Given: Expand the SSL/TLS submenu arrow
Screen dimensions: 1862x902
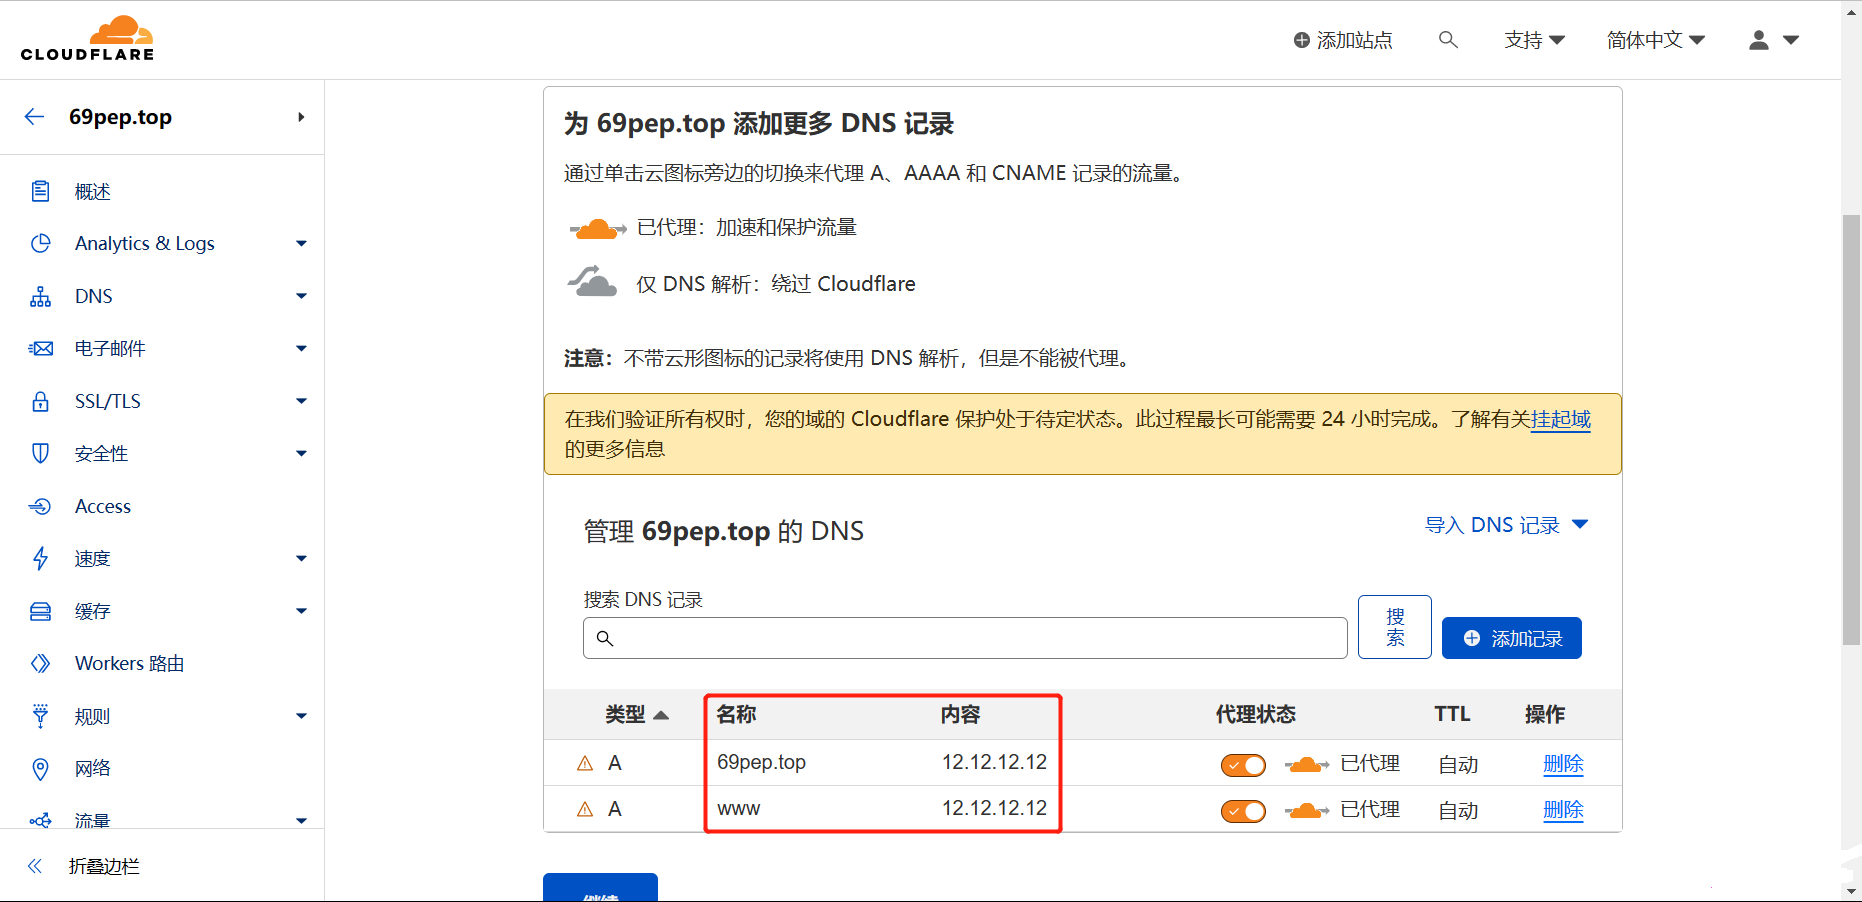Looking at the screenshot, I should pyautogui.click(x=301, y=401).
